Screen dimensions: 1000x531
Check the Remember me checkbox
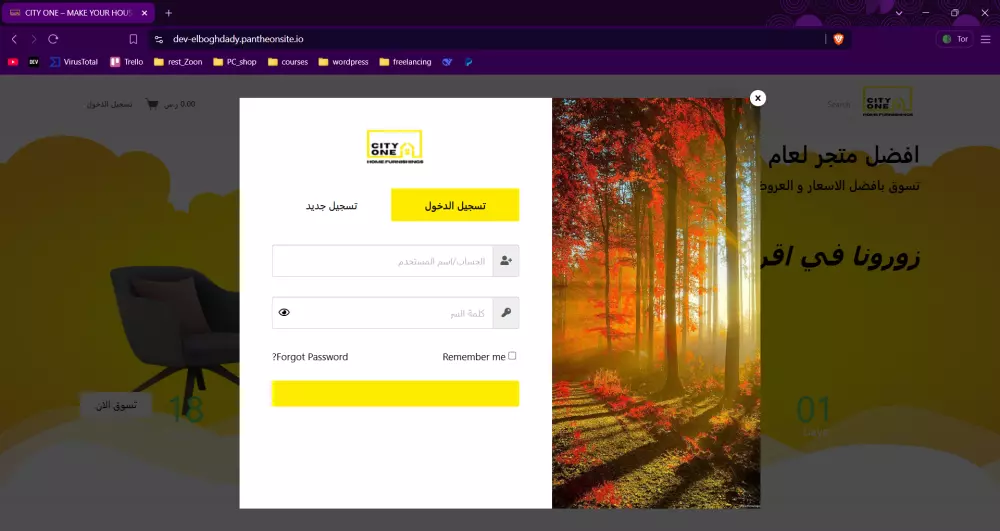point(512,356)
